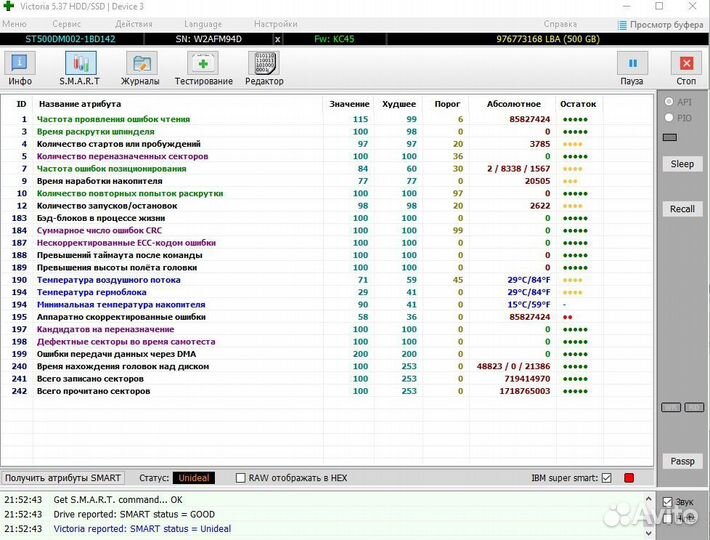The height and width of the screenshot is (540, 710).
Task: Click the Получить атрибуты SMART button
Action: point(65,478)
